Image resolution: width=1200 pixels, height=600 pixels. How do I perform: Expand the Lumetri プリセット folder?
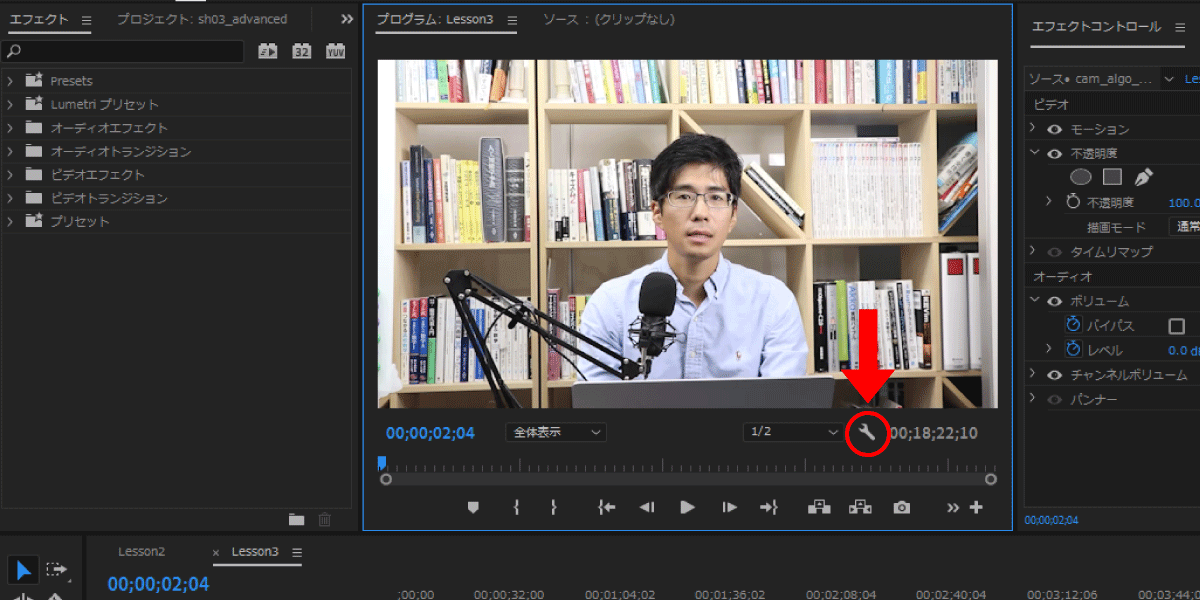pos(10,104)
